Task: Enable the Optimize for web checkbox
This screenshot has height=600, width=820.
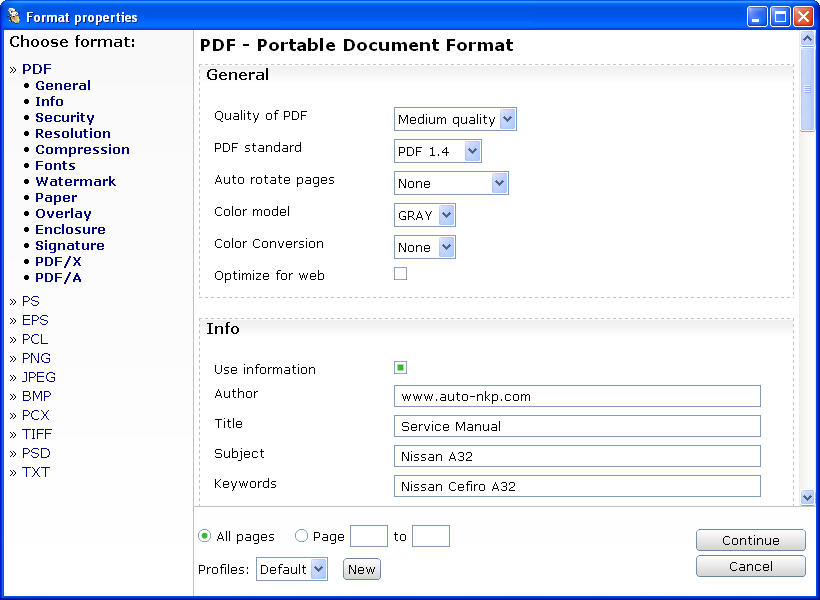Action: [400, 274]
